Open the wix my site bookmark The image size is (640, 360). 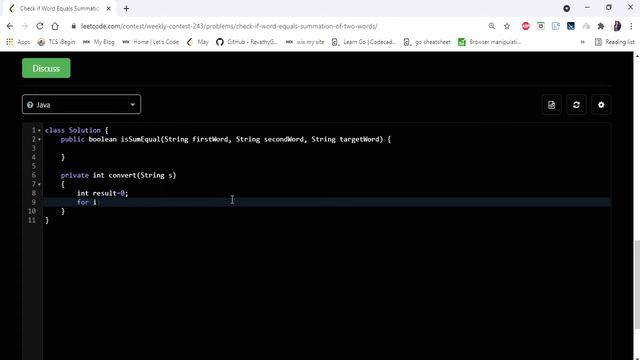[305, 42]
